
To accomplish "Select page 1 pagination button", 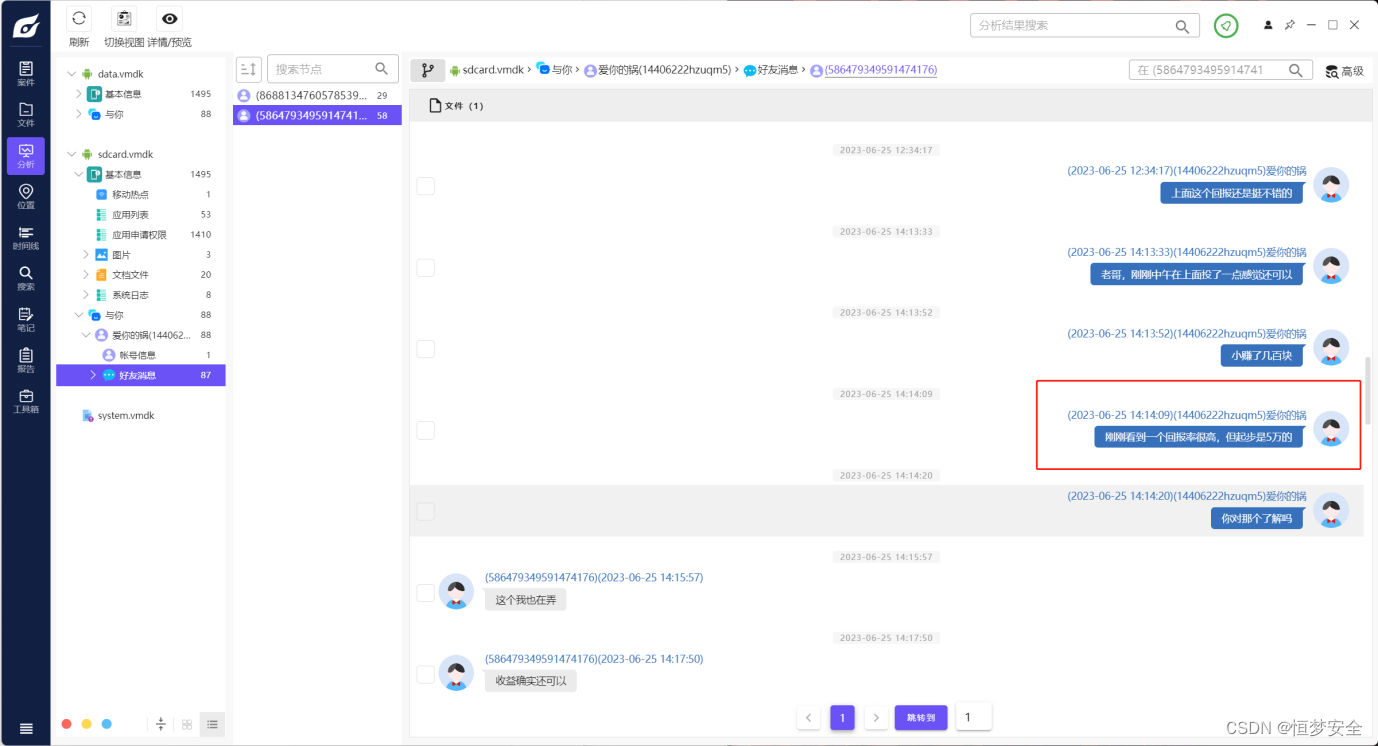I will (843, 717).
